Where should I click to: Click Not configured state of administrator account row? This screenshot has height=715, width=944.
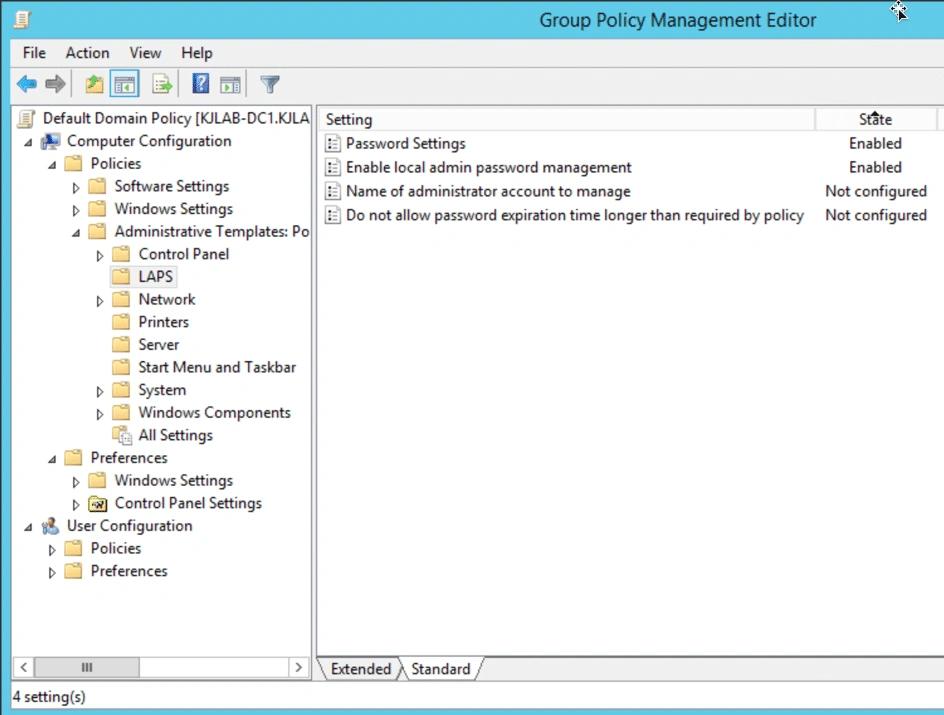(875, 191)
